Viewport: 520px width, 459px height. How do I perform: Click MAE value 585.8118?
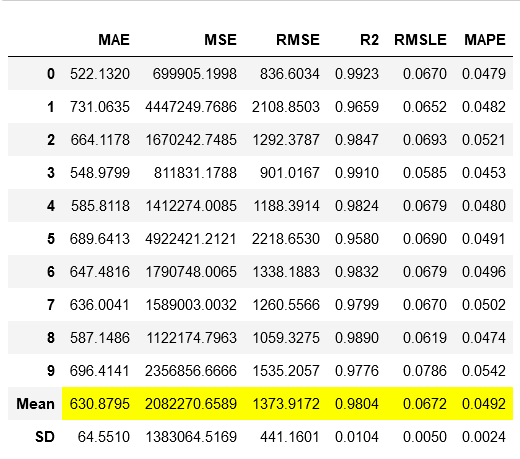[x=100, y=206]
